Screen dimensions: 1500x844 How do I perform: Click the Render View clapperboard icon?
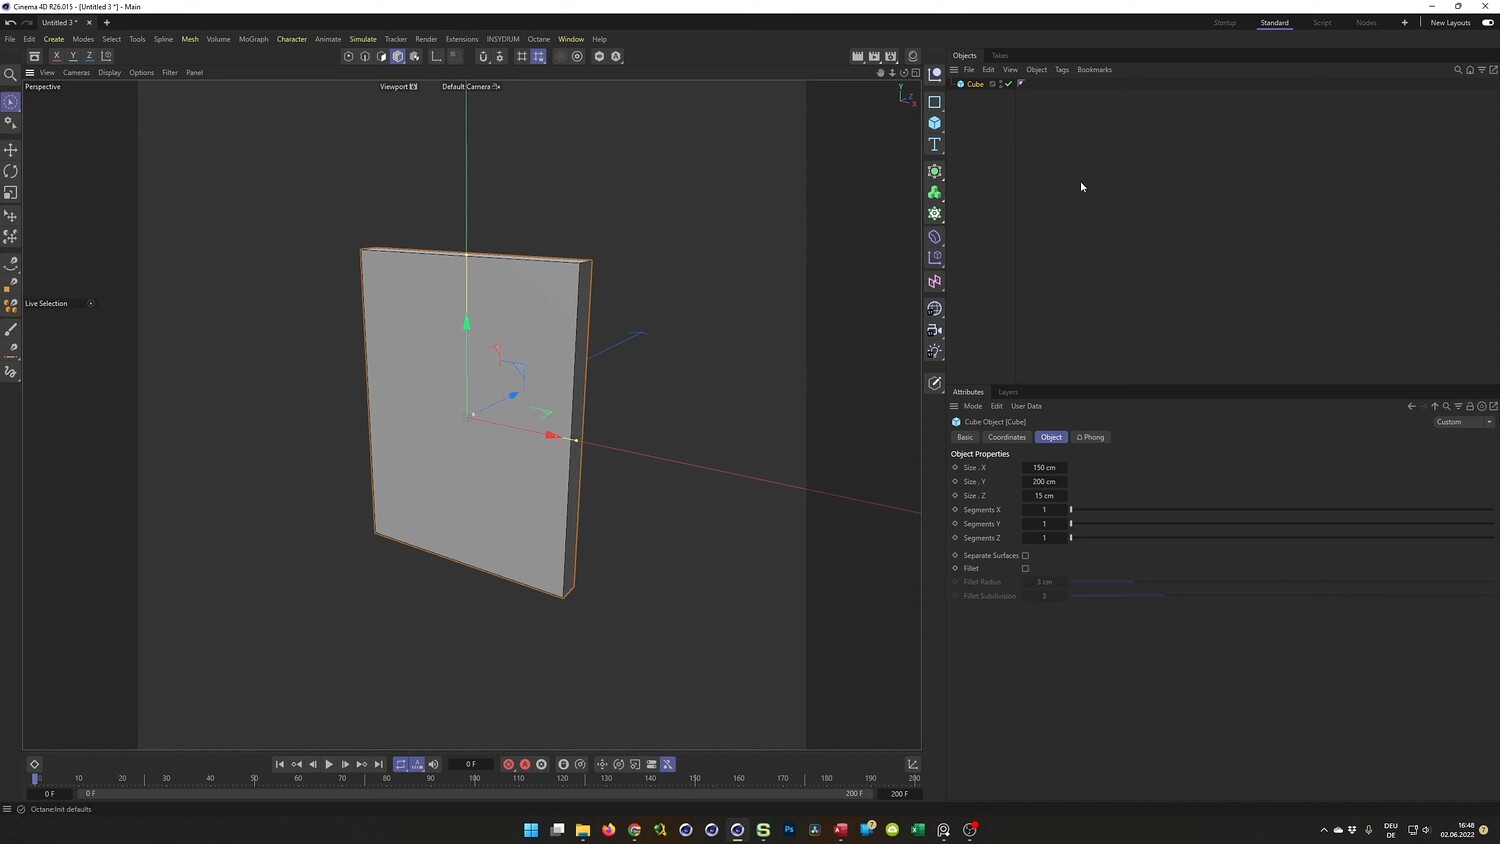[857, 57]
